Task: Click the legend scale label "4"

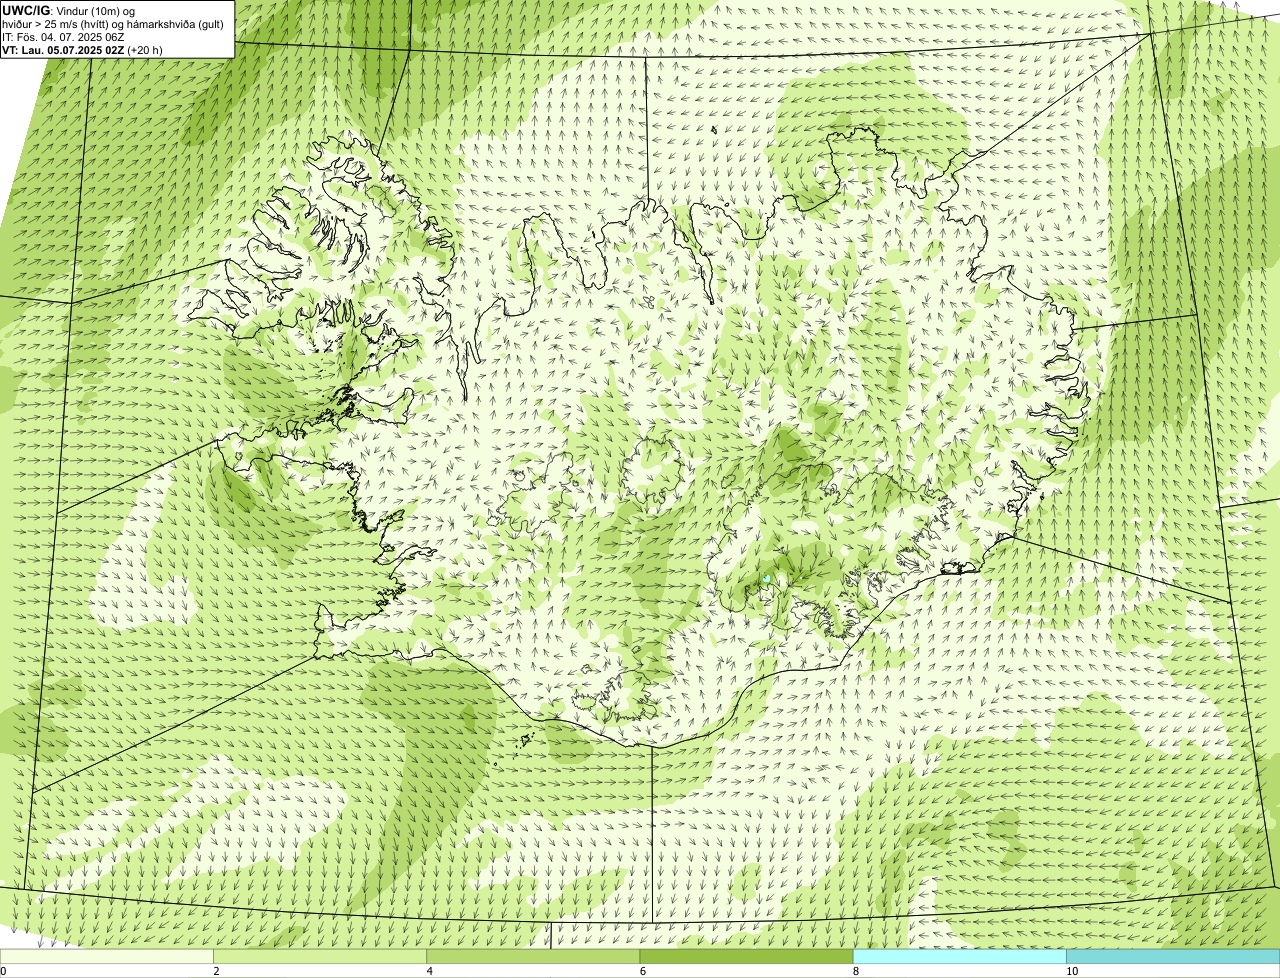Action: 429,971
